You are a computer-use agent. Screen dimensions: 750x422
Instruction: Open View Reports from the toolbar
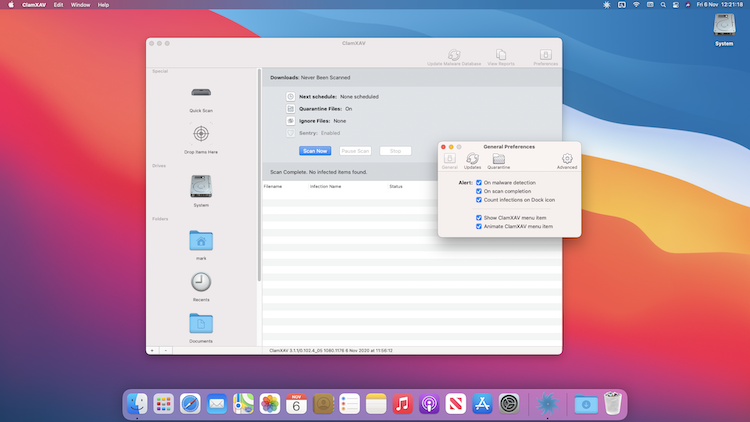(503, 57)
